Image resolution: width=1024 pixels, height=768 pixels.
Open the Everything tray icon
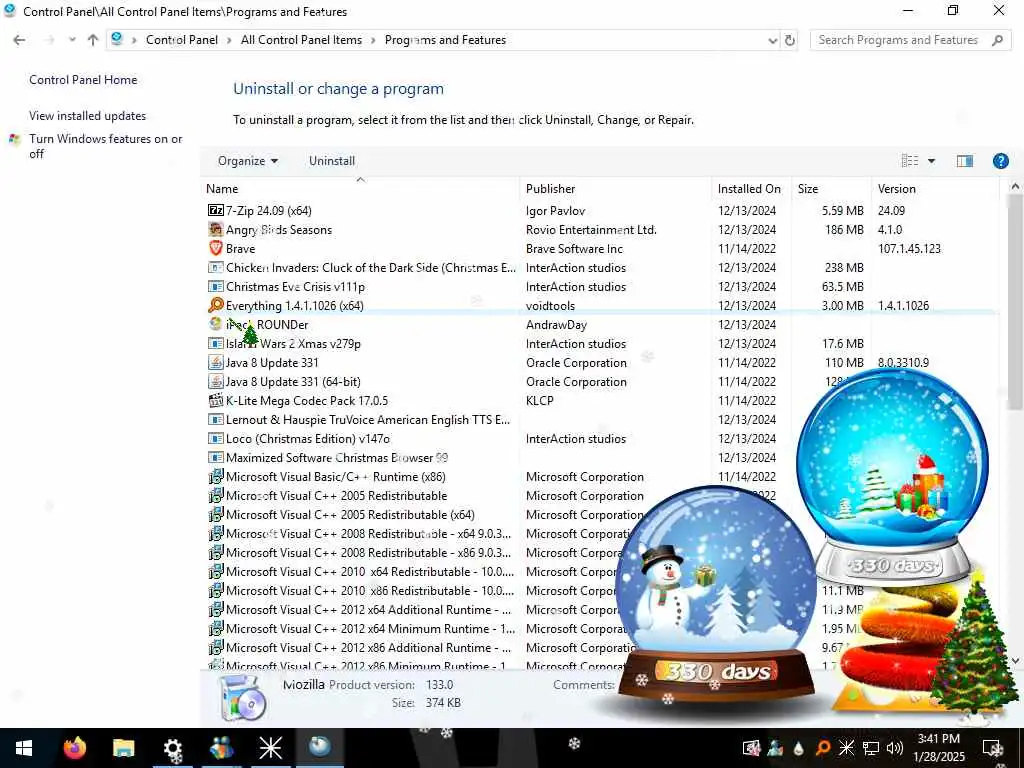click(823, 748)
